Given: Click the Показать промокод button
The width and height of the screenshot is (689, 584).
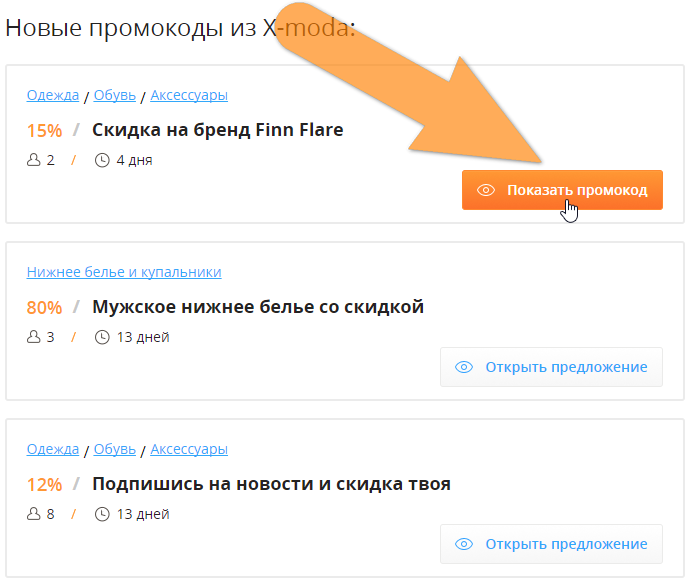Looking at the screenshot, I should (x=562, y=190).
